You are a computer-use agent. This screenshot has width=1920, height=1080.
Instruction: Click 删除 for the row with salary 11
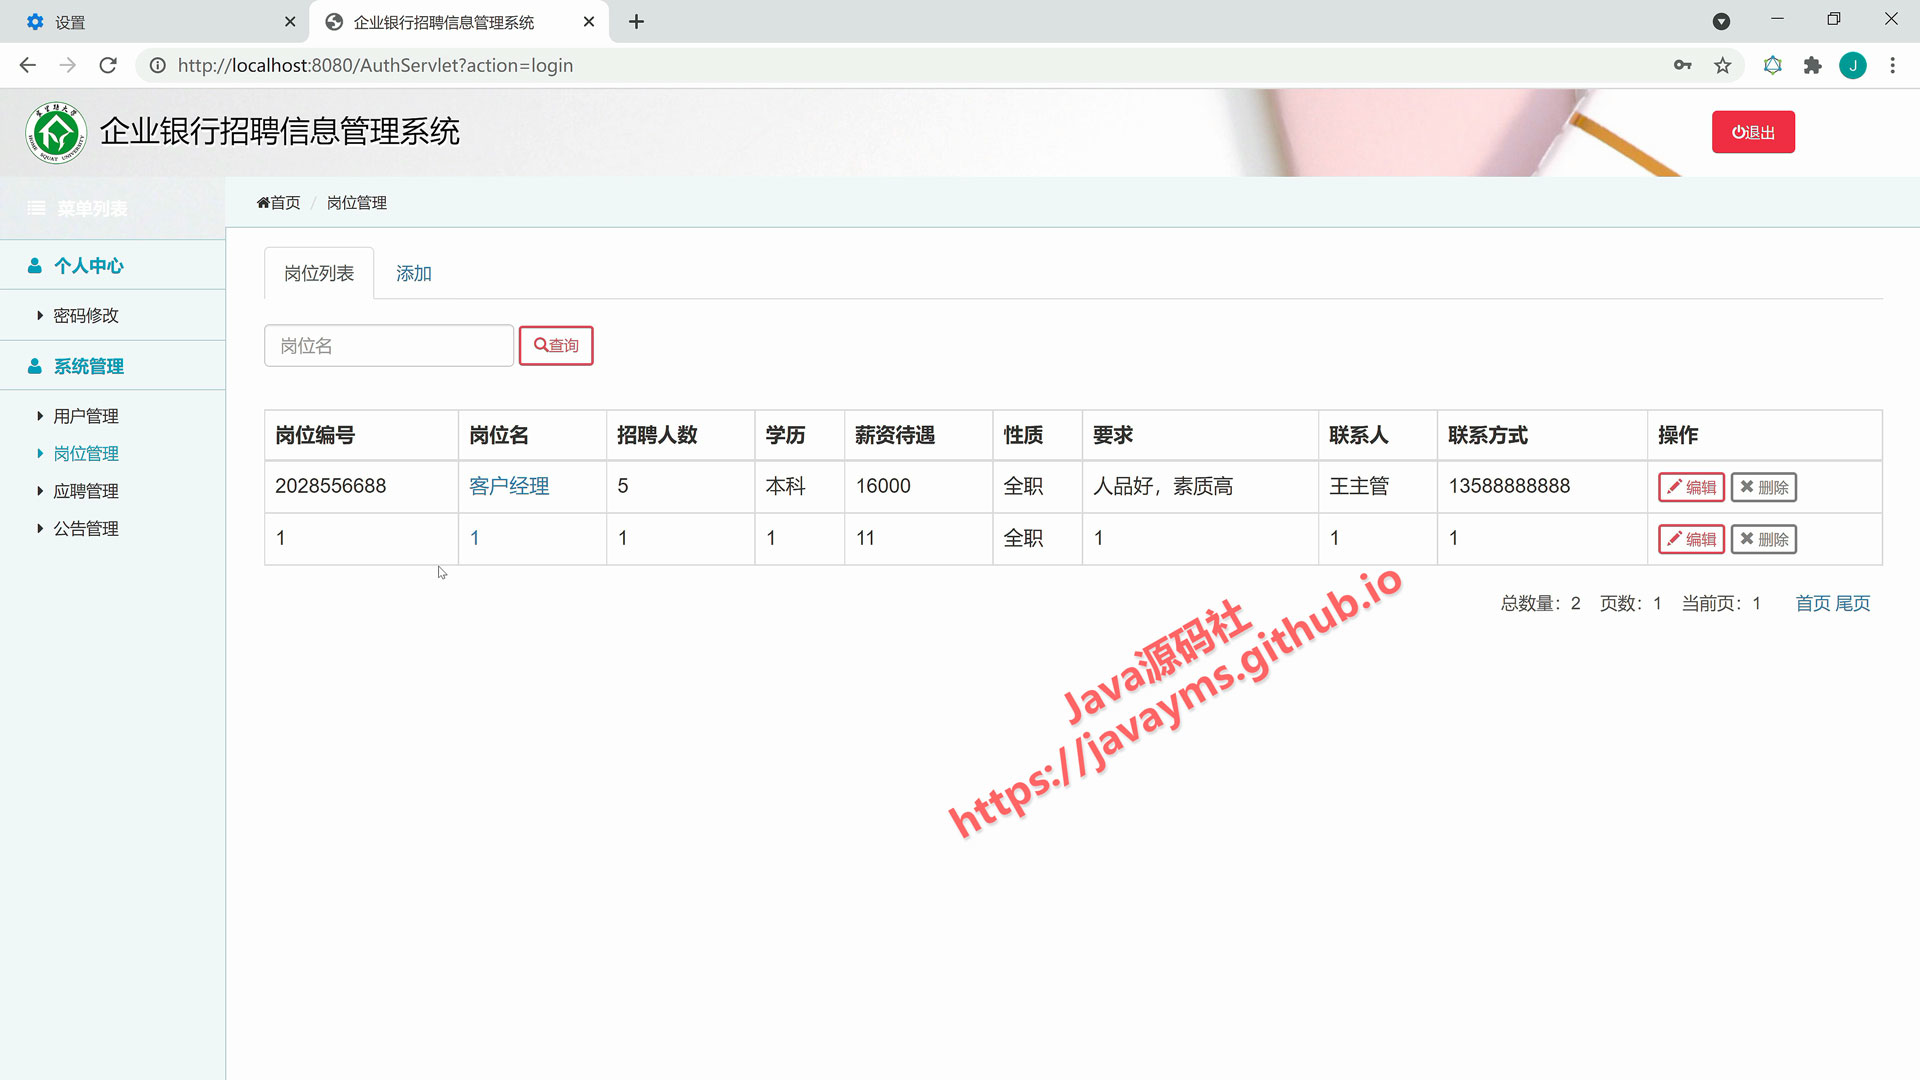pos(1764,539)
